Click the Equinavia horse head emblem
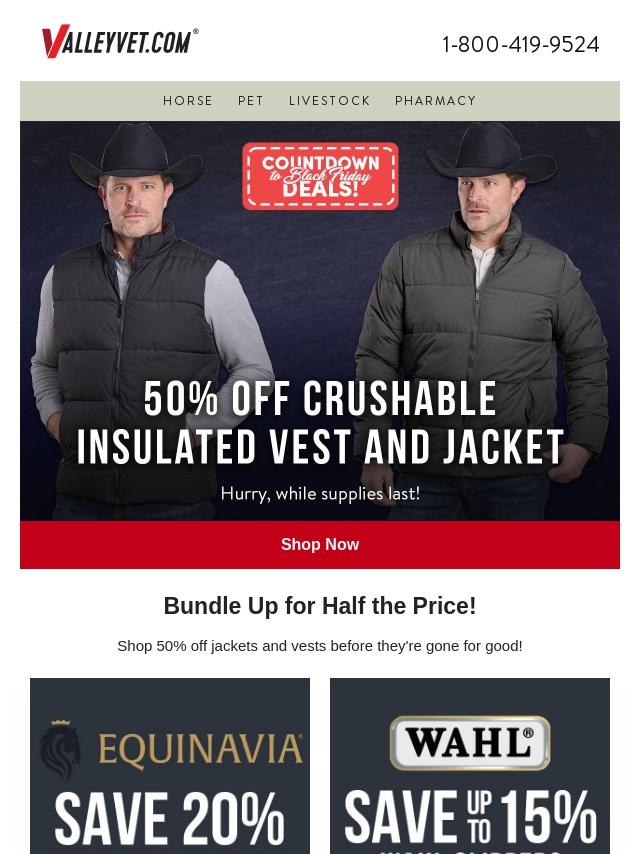 tap(60, 749)
